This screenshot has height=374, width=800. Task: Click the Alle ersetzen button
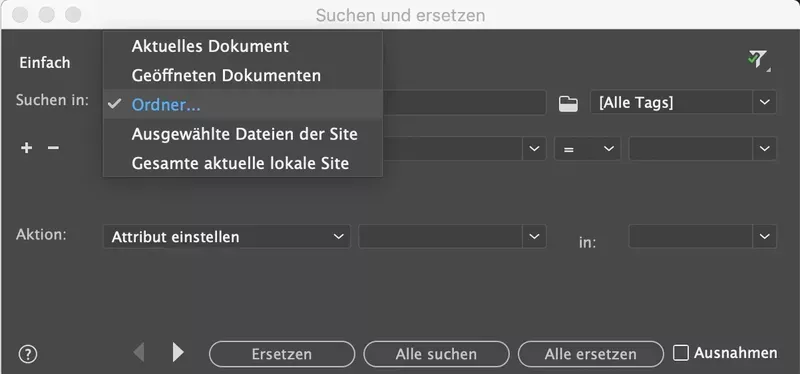pos(590,354)
